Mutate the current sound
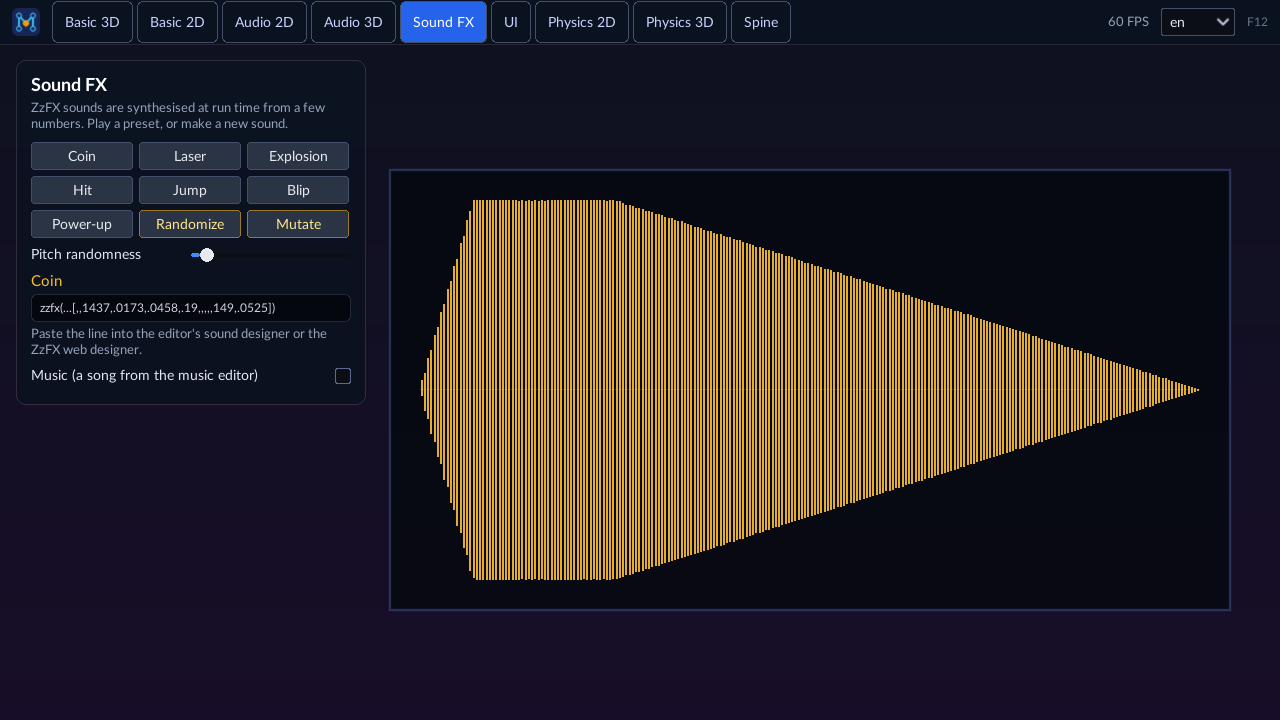1280x720 pixels. click(x=298, y=224)
